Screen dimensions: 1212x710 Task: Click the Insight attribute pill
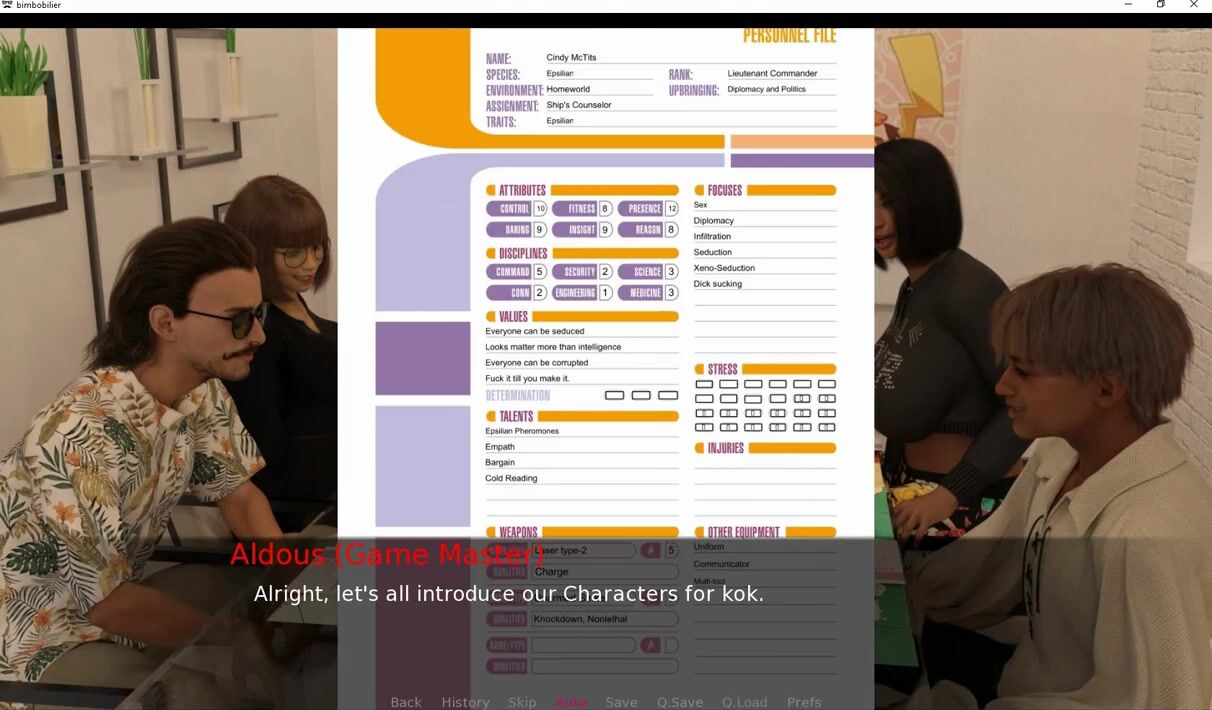pyautogui.click(x=575, y=230)
